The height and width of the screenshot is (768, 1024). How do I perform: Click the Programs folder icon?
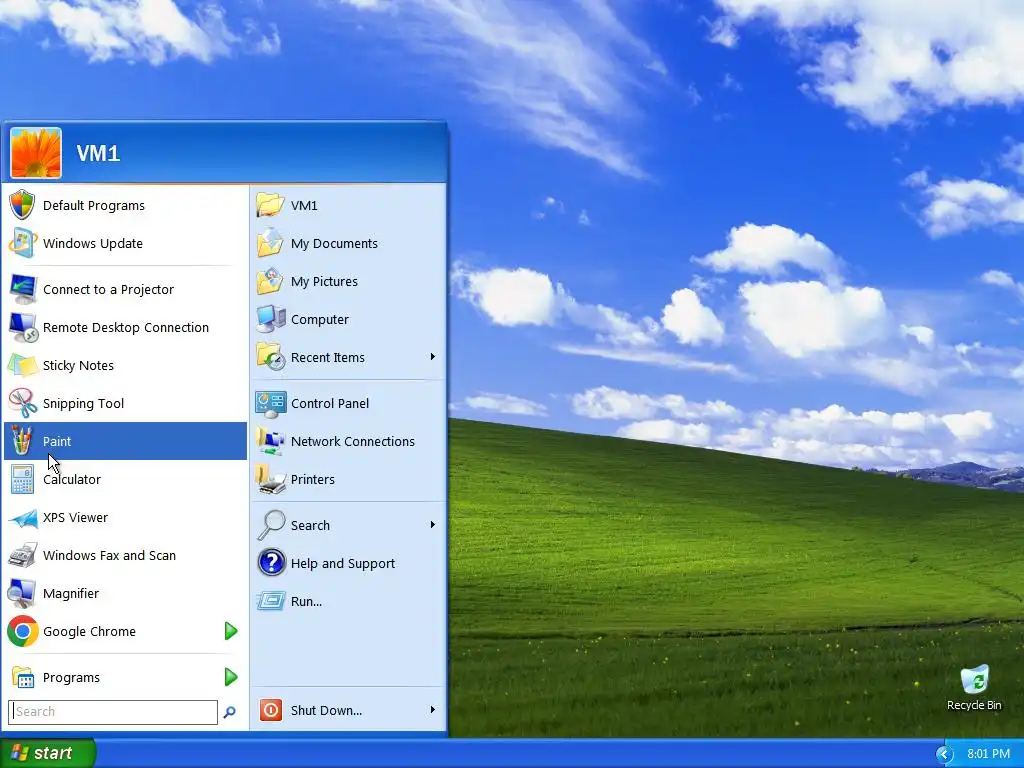22,677
